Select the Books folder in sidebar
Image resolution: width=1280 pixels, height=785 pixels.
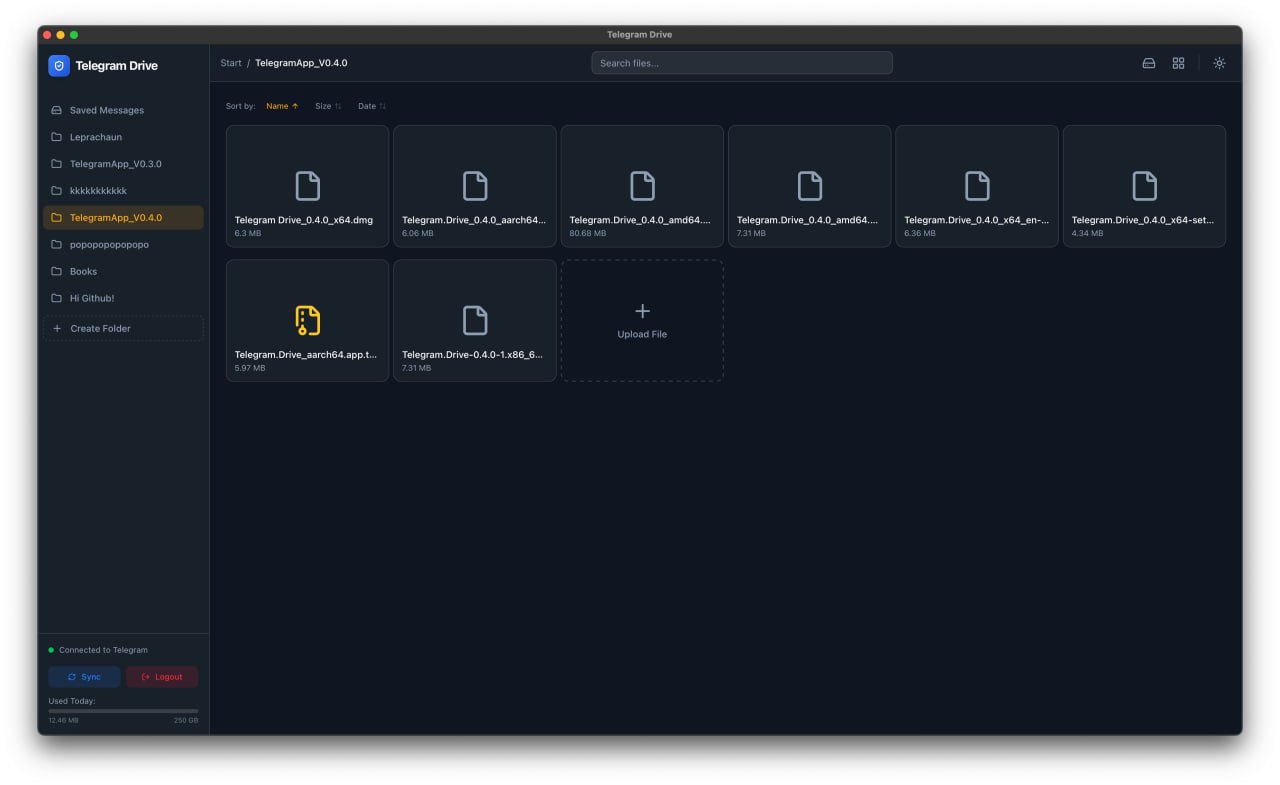[83, 271]
